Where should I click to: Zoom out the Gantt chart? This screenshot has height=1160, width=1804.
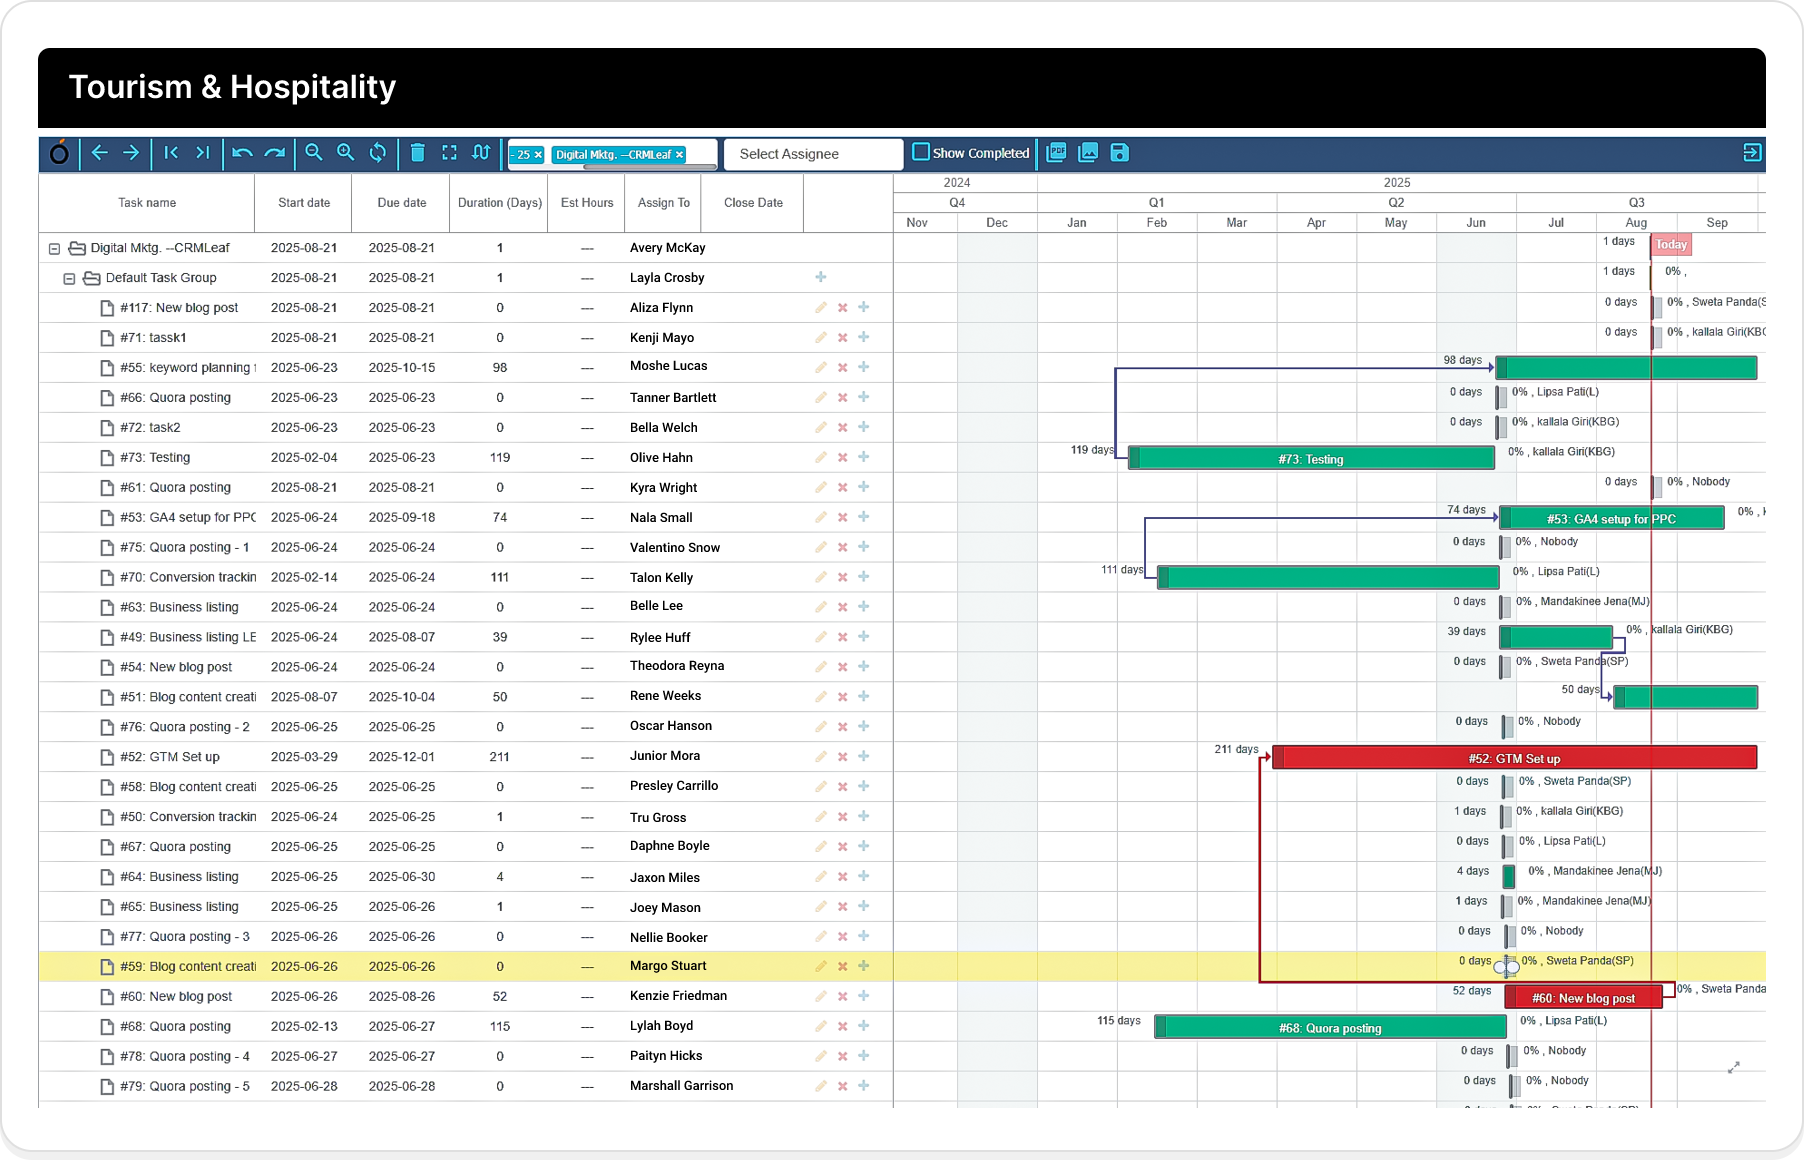[314, 153]
